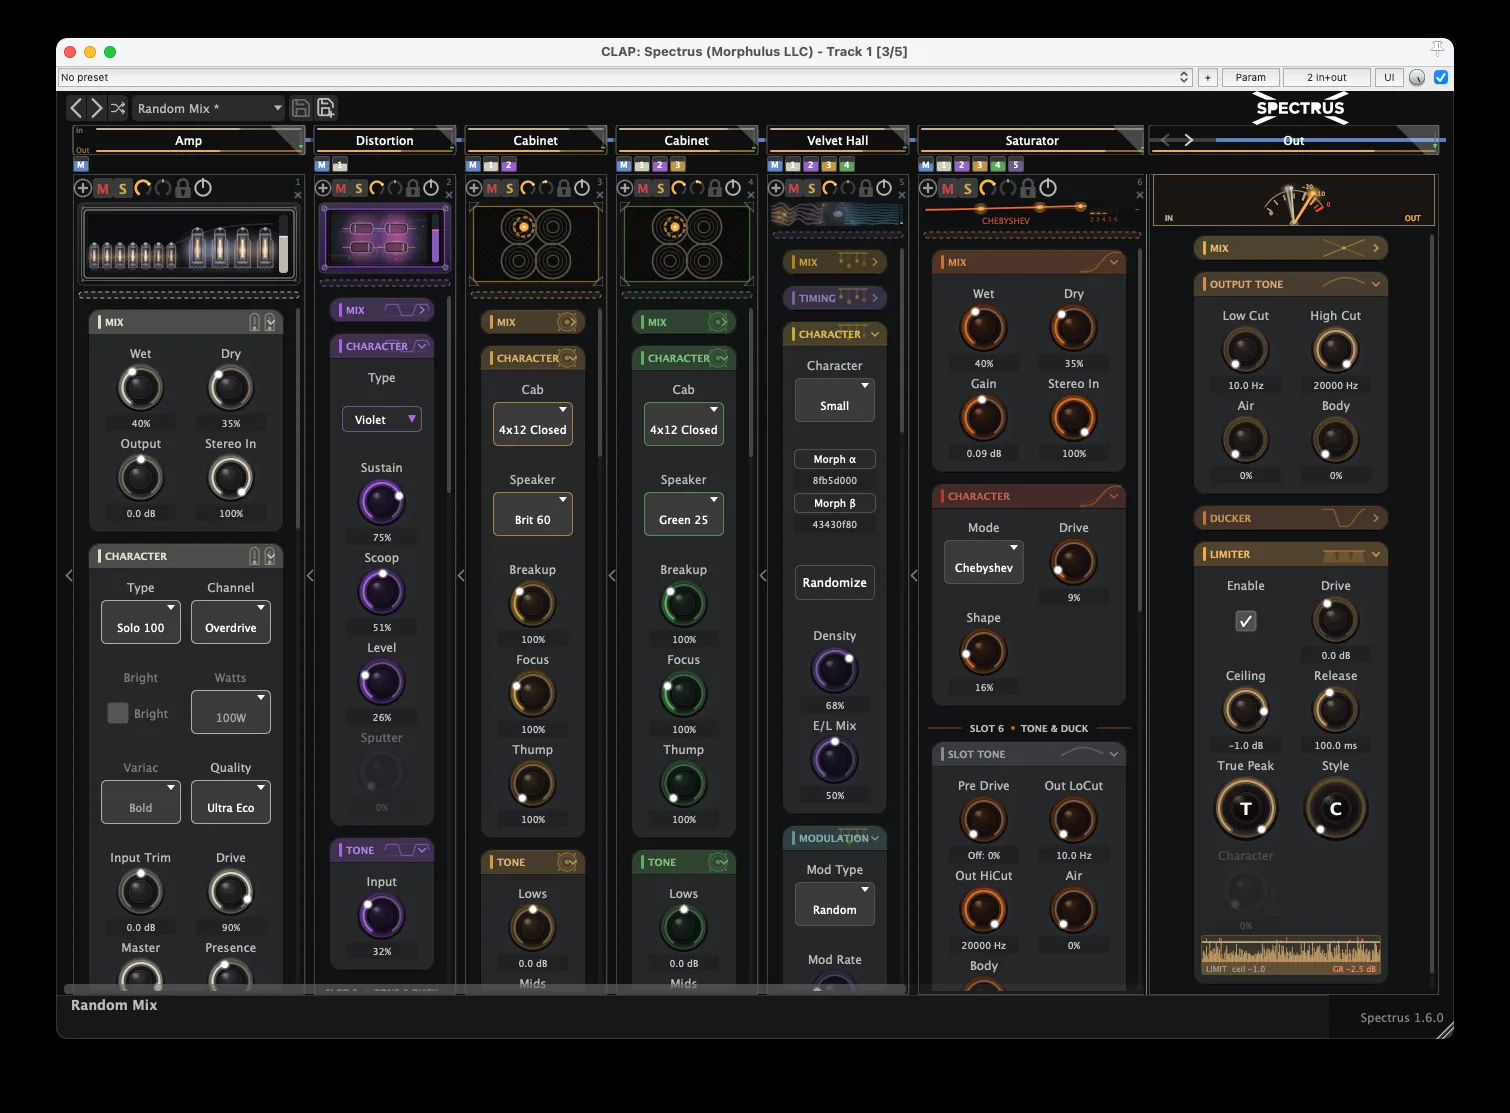Click the Velvet Hall slot power icon

tap(884, 188)
